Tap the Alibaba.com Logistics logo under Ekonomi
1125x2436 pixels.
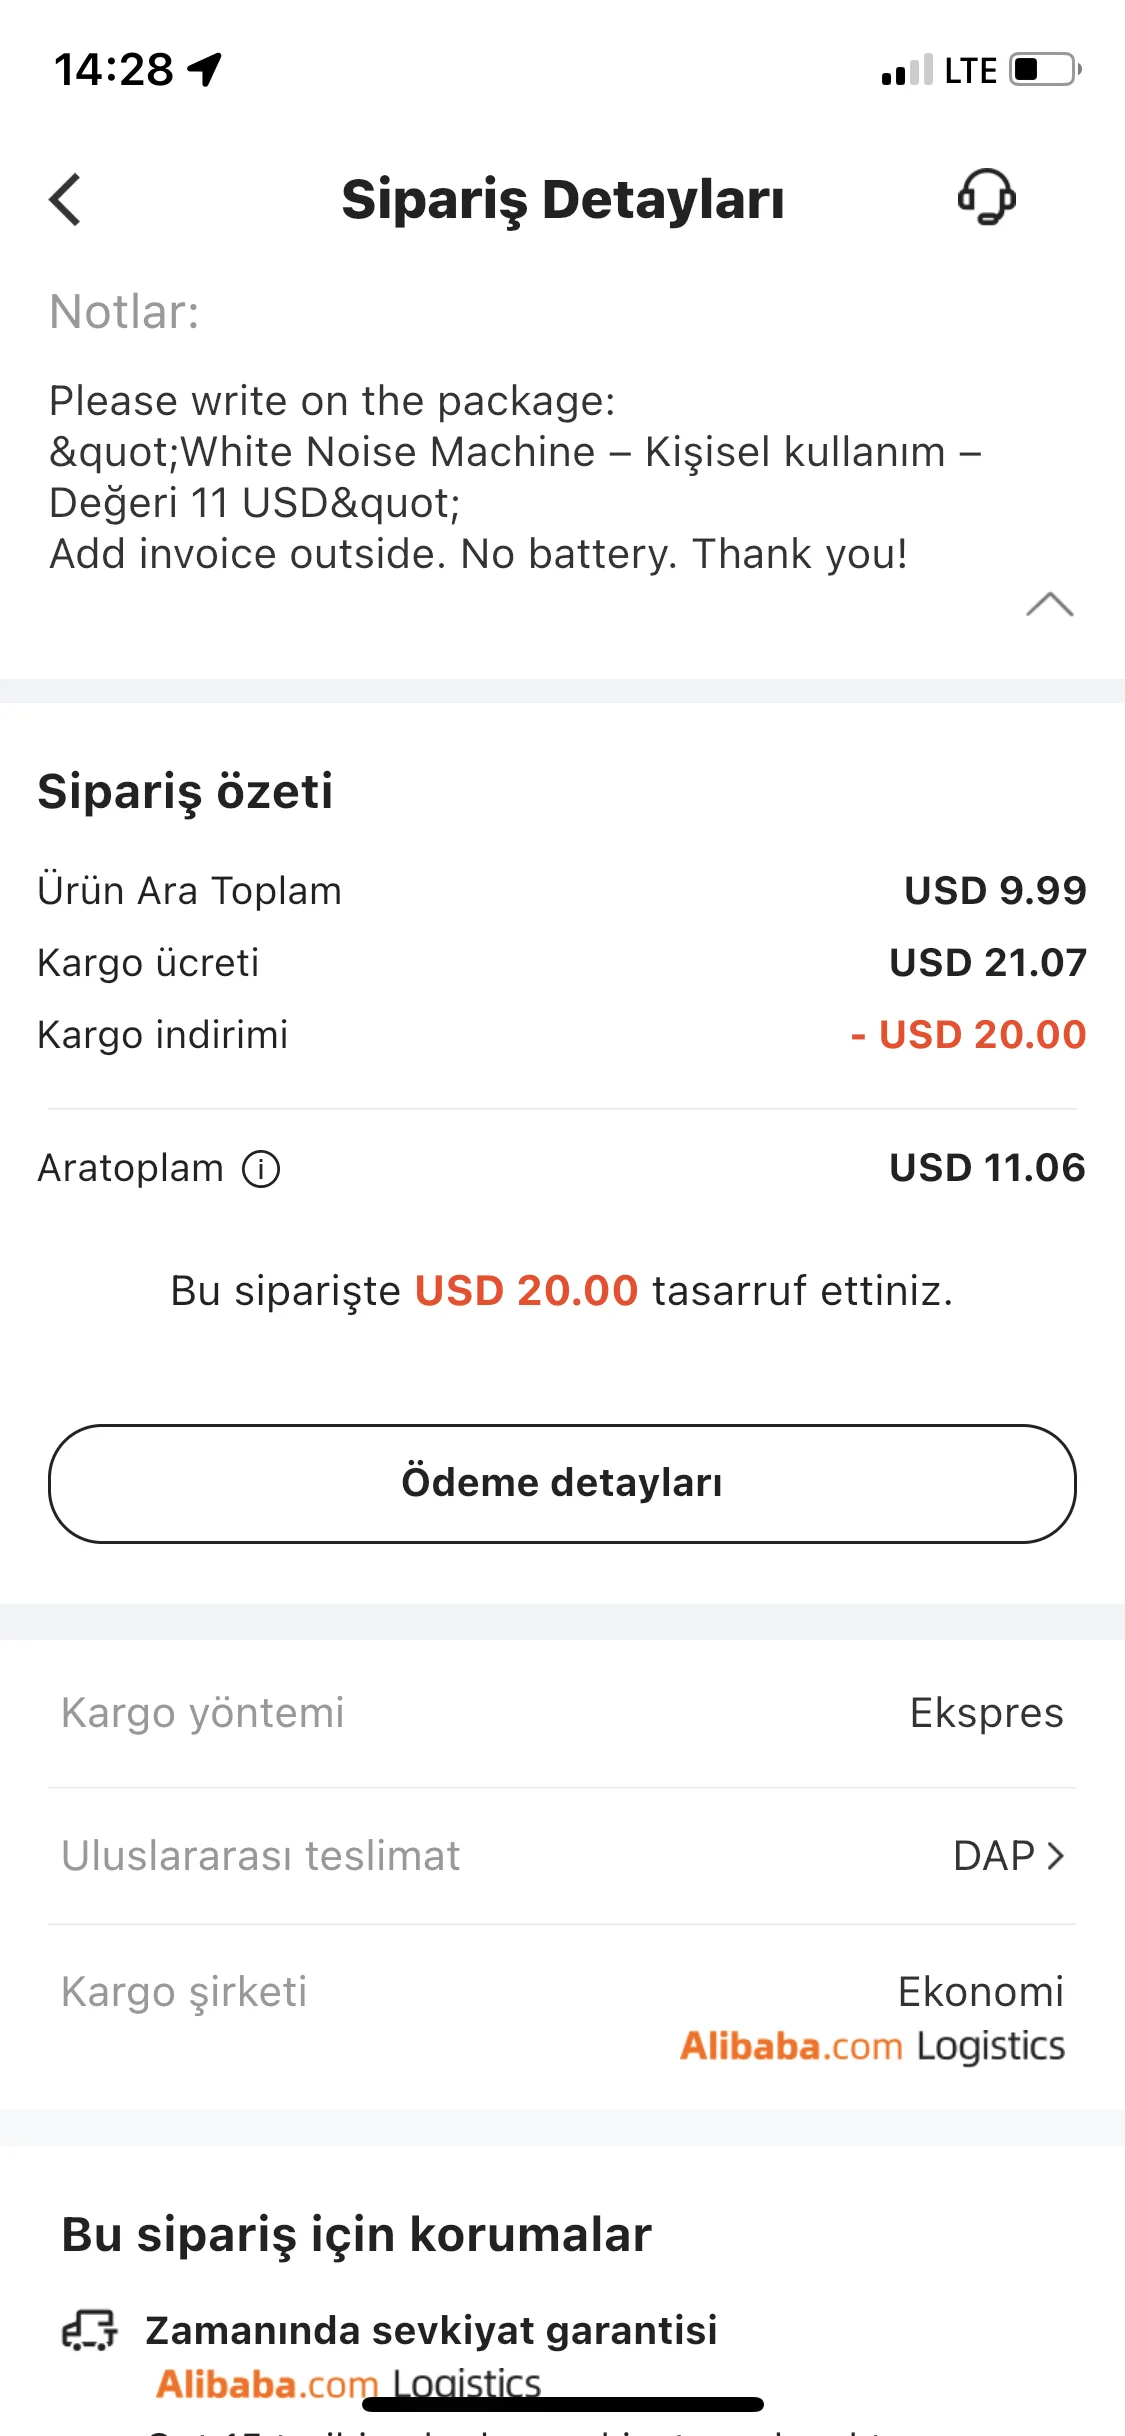(x=872, y=2046)
